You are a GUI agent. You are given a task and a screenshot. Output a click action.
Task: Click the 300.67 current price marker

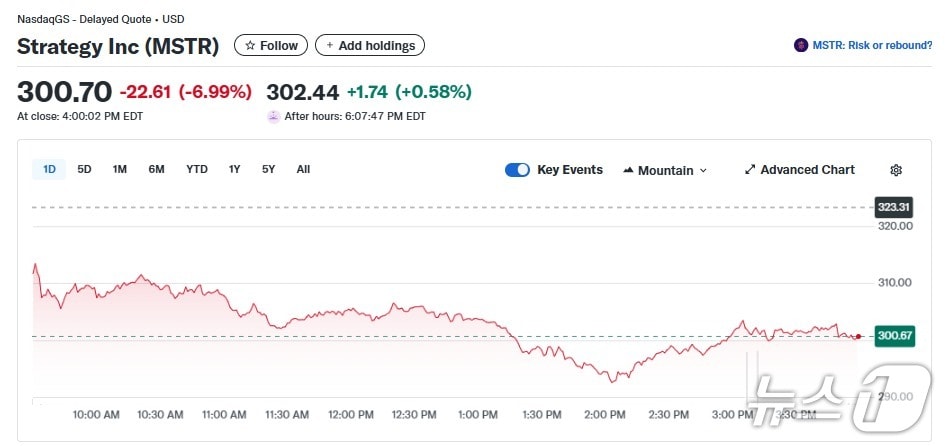click(894, 336)
